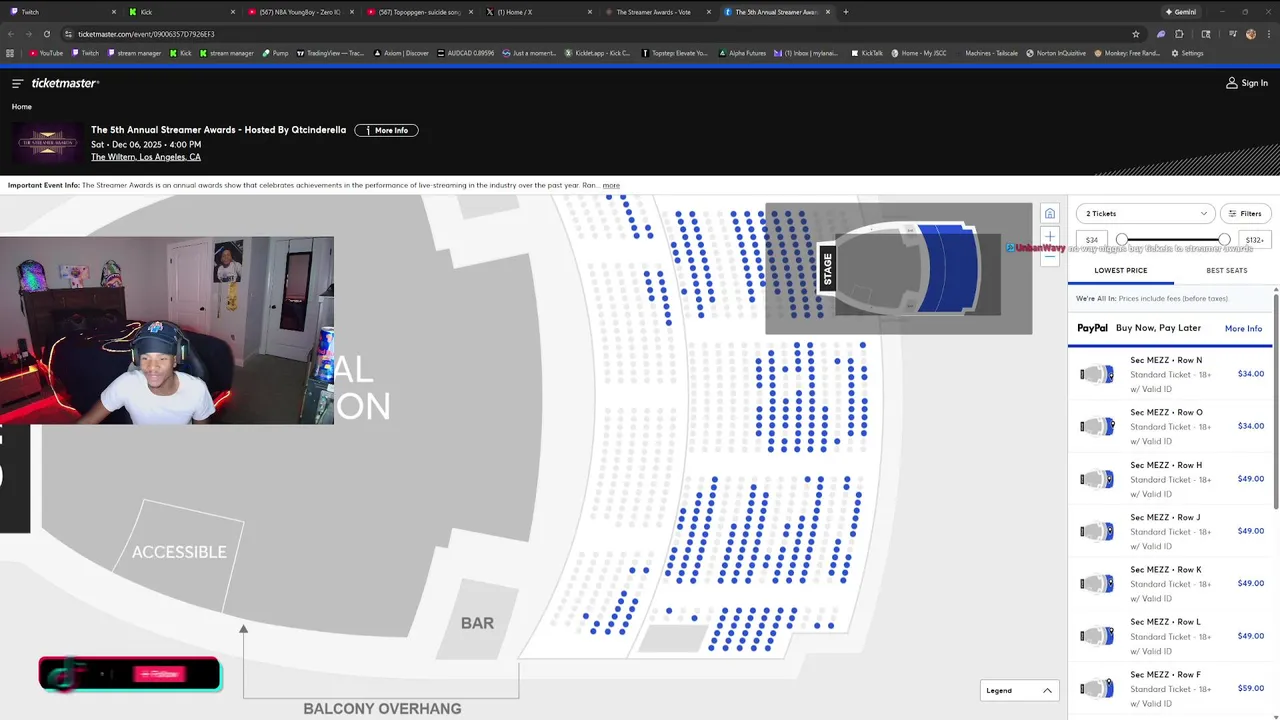
Task: Open PayPal More Info link
Action: coord(1243,328)
